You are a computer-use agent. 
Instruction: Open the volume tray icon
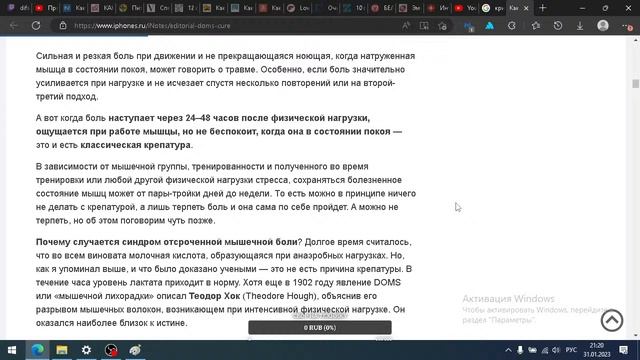tap(556, 350)
